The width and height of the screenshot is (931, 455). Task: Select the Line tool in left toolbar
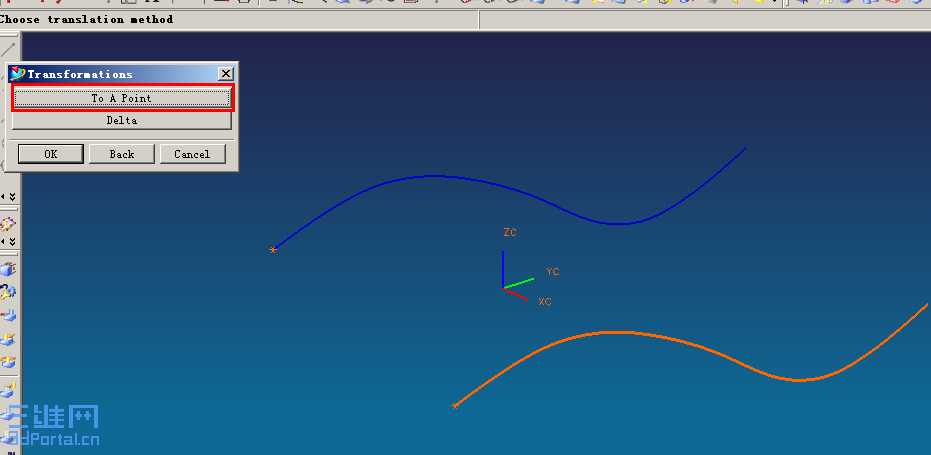click(x=8, y=50)
